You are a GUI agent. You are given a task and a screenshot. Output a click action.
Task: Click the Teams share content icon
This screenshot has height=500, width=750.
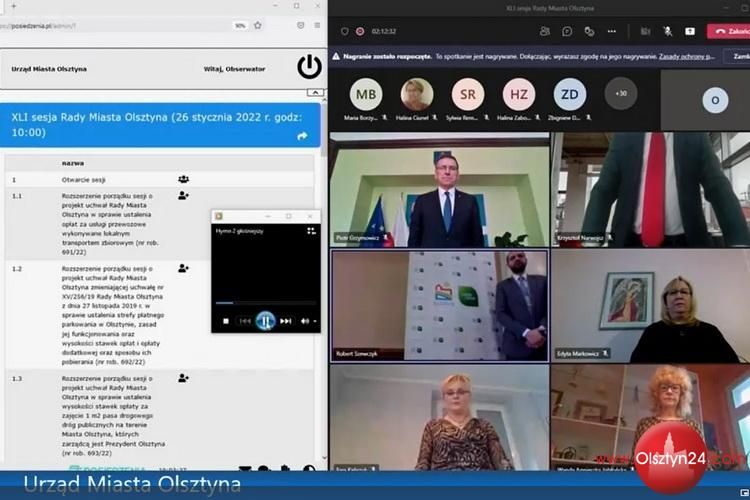click(x=690, y=31)
